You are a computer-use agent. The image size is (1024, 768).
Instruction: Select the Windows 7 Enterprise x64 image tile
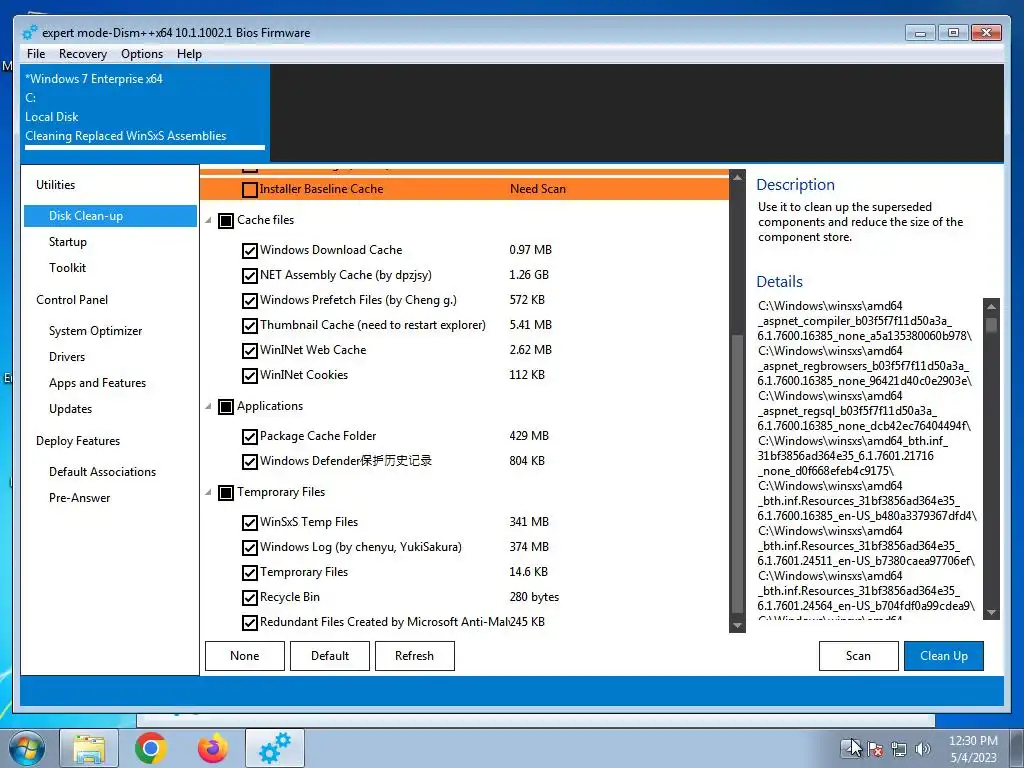point(145,112)
